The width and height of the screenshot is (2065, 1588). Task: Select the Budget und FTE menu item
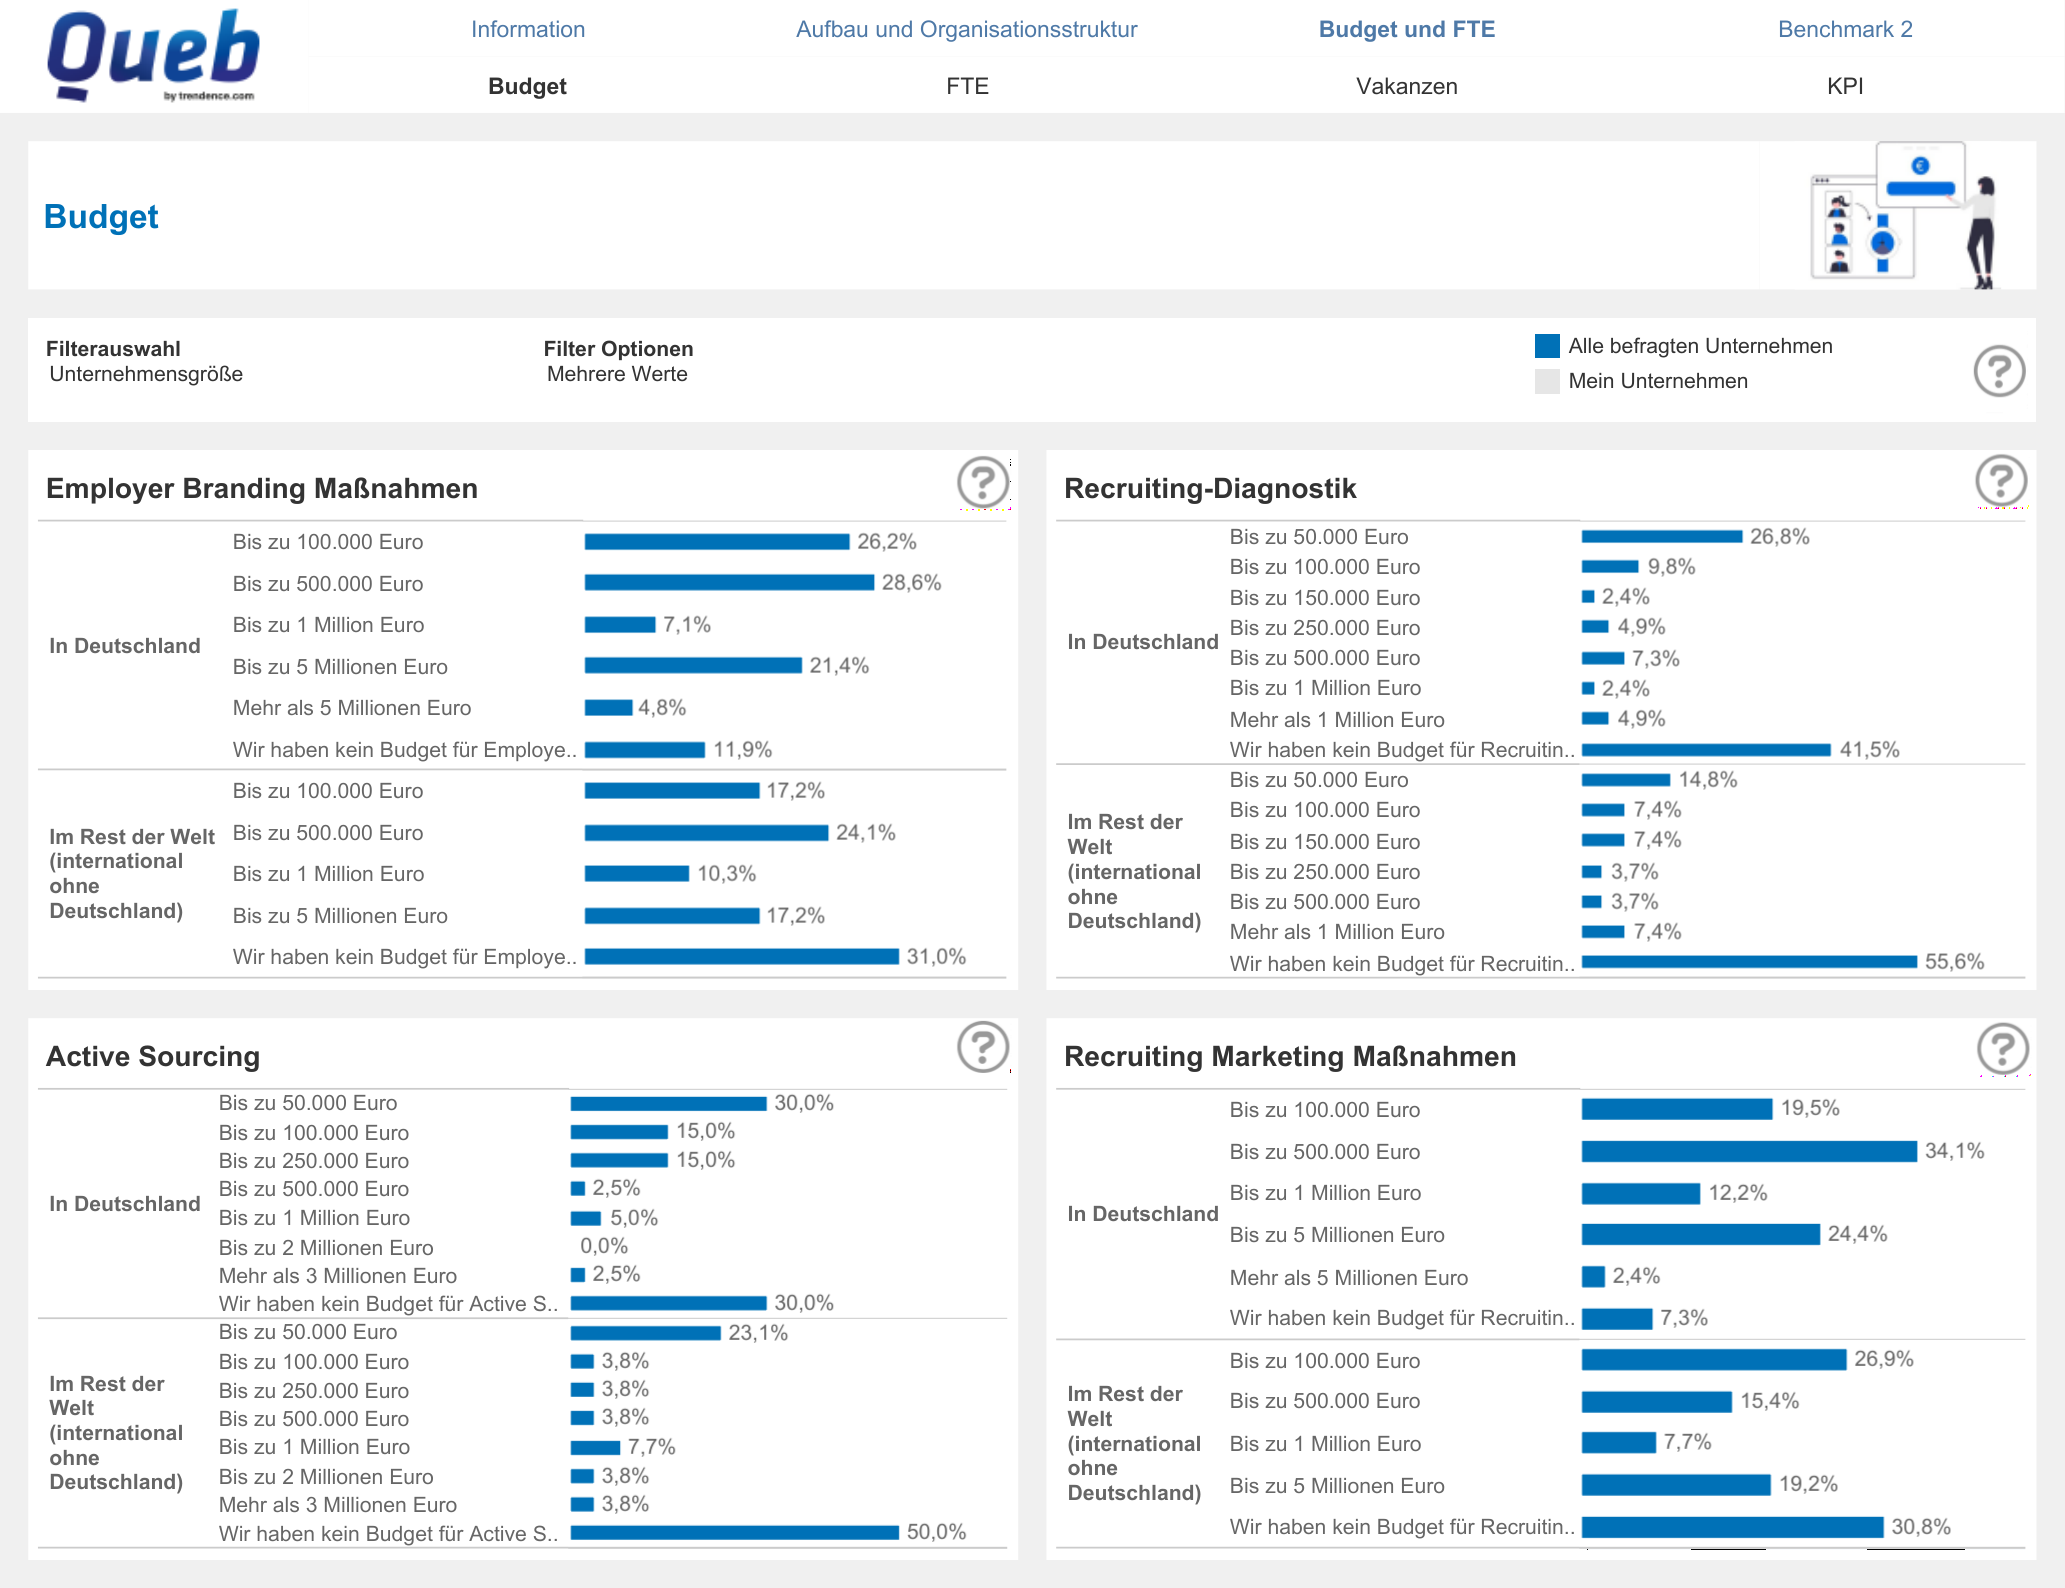(x=1407, y=29)
